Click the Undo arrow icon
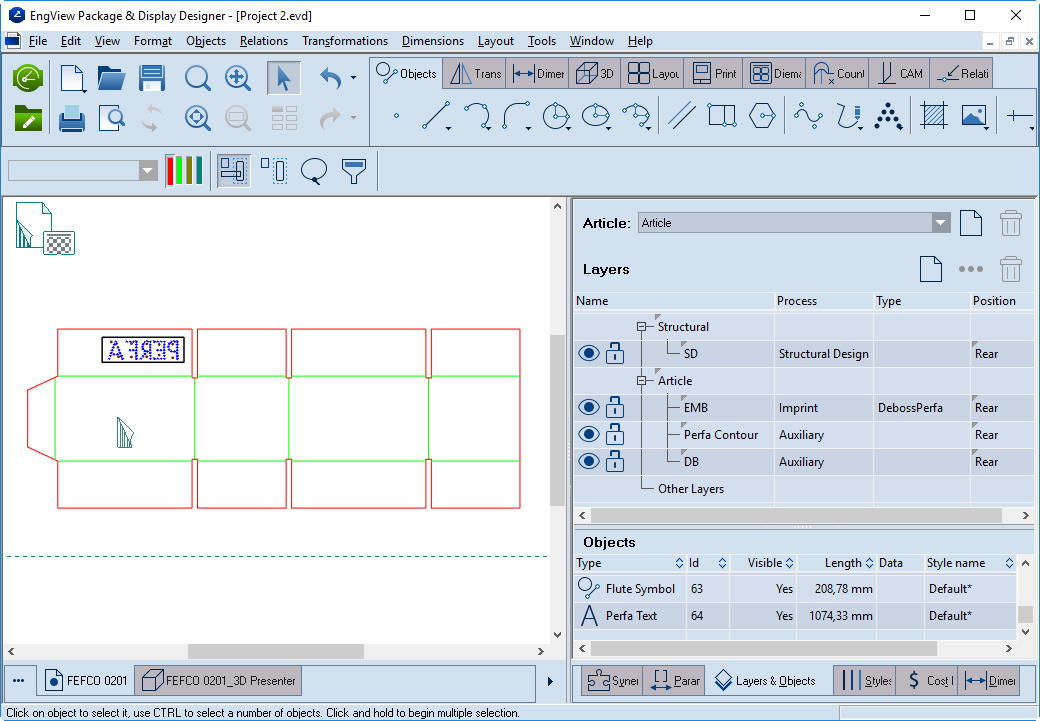 331,78
